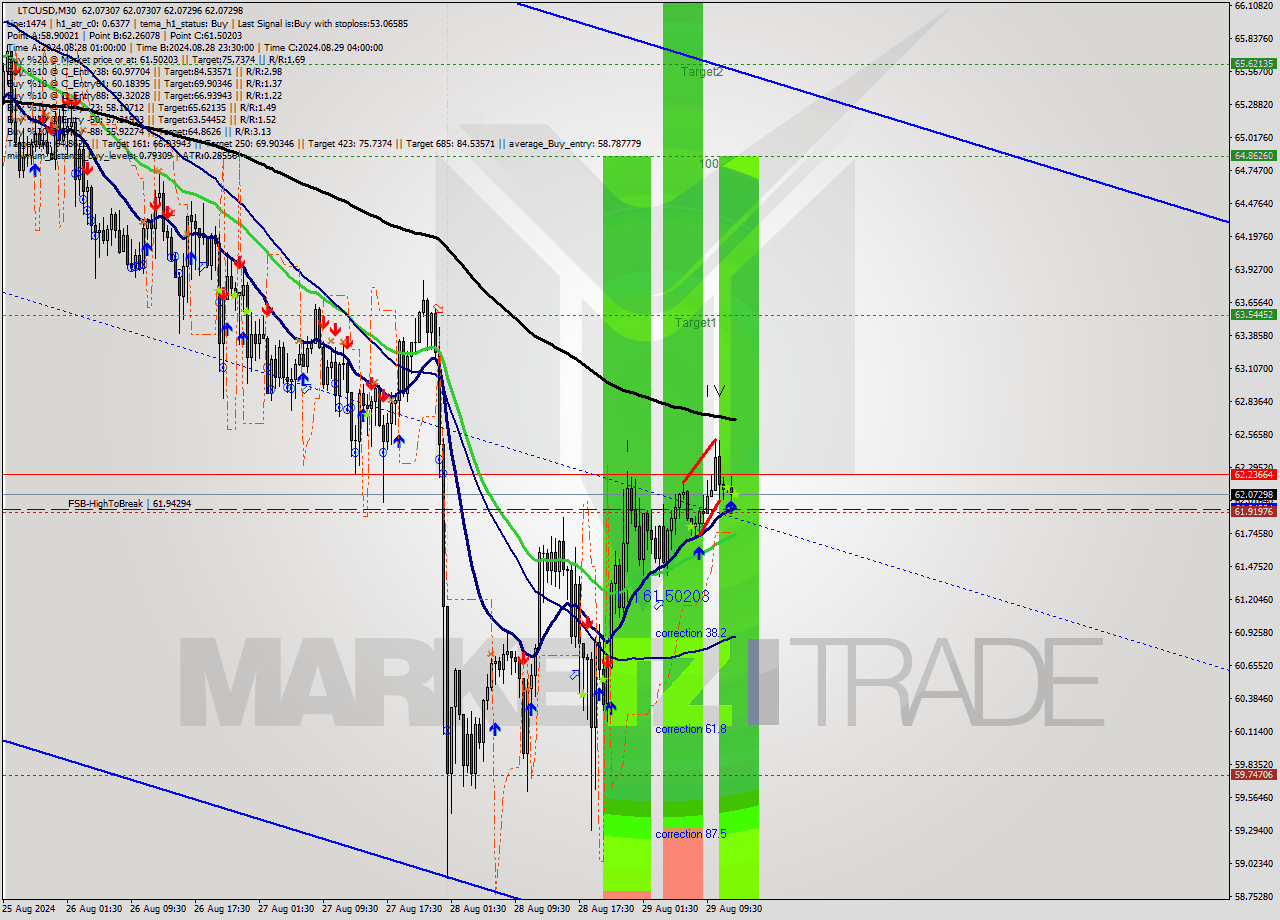Click the Target2 chart label
Screen dimensions: 1280x920
[702, 72]
